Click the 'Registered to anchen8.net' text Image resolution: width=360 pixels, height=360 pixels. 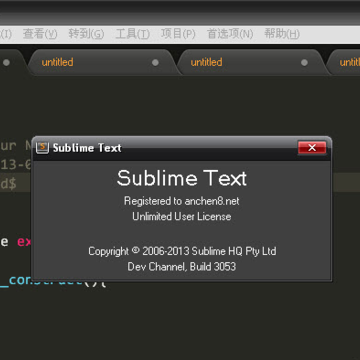pos(182,201)
